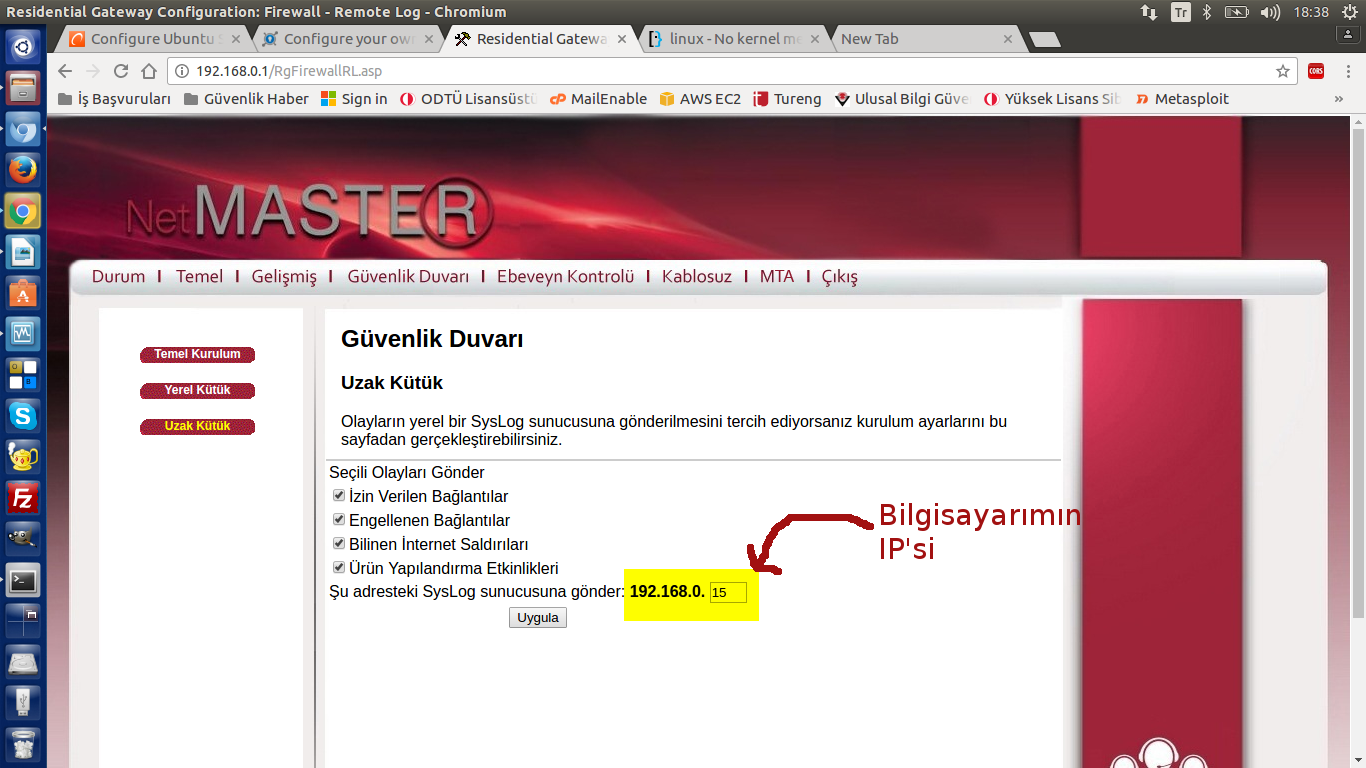Open the CORS extension icon
This screenshot has height=768, width=1366.
1316,71
